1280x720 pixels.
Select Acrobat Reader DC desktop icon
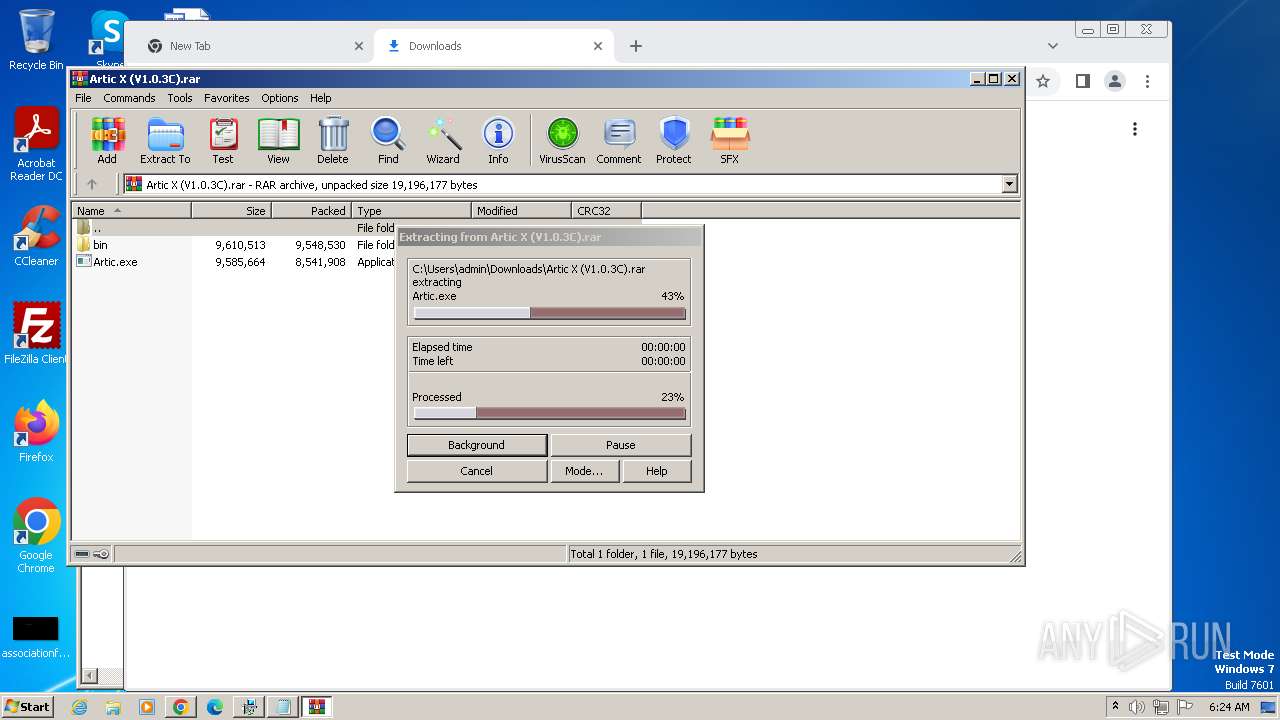(x=36, y=145)
